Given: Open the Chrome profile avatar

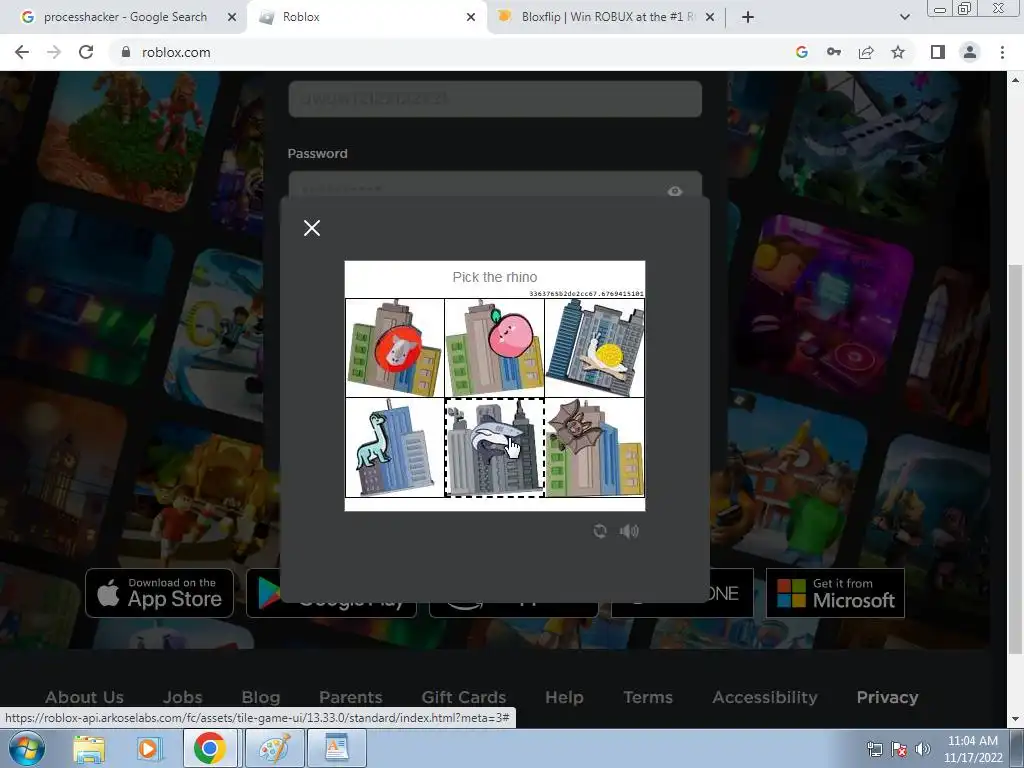Looking at the screenshot, I should pyautogui.click(x=970, y=52).
